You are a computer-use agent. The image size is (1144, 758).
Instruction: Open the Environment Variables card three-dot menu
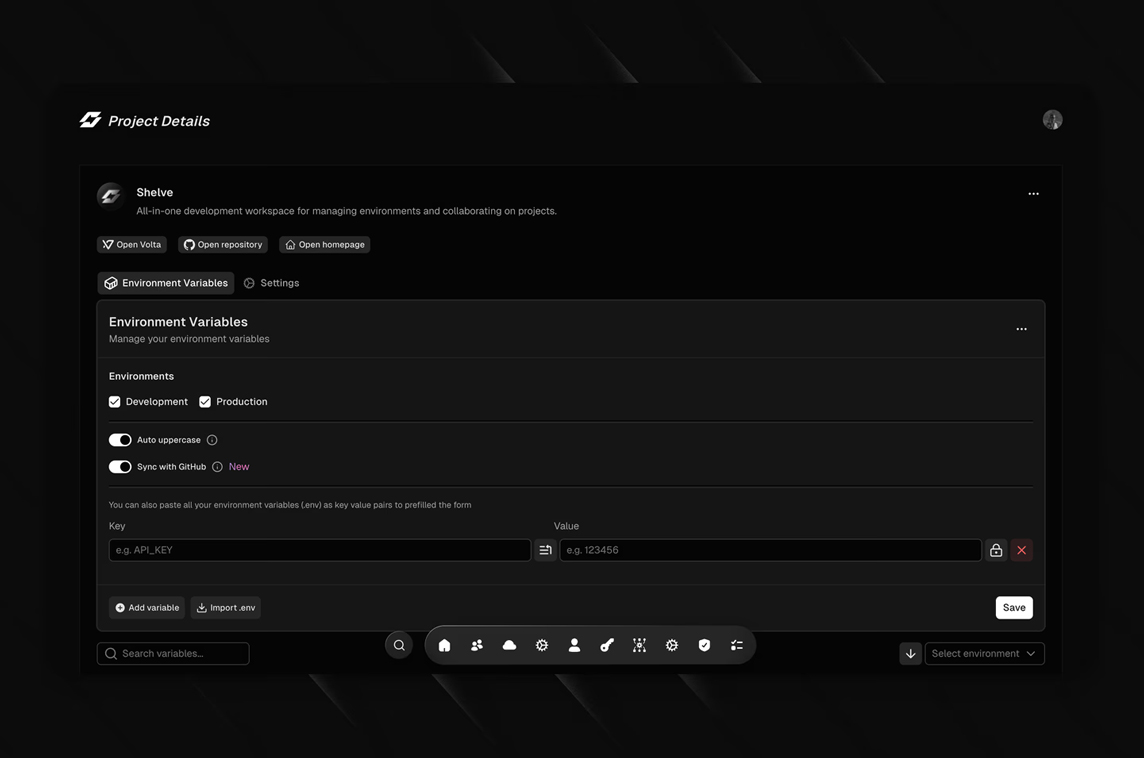[1021, 329]
